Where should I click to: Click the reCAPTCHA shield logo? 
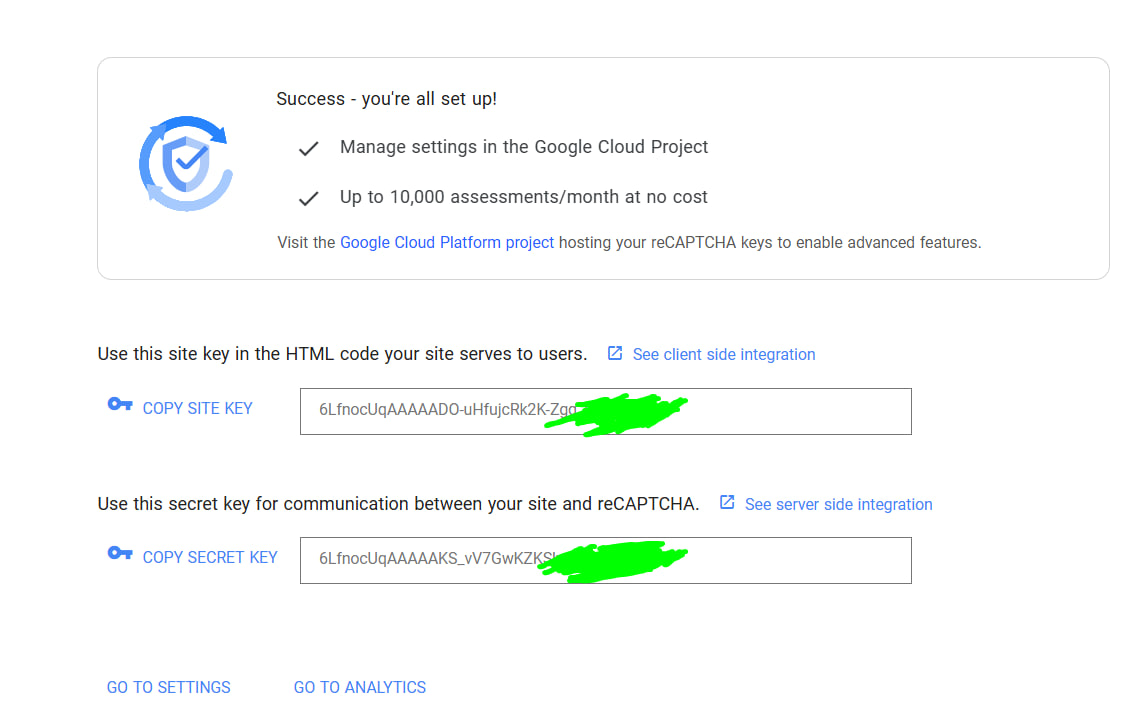(x=185, y=164)
